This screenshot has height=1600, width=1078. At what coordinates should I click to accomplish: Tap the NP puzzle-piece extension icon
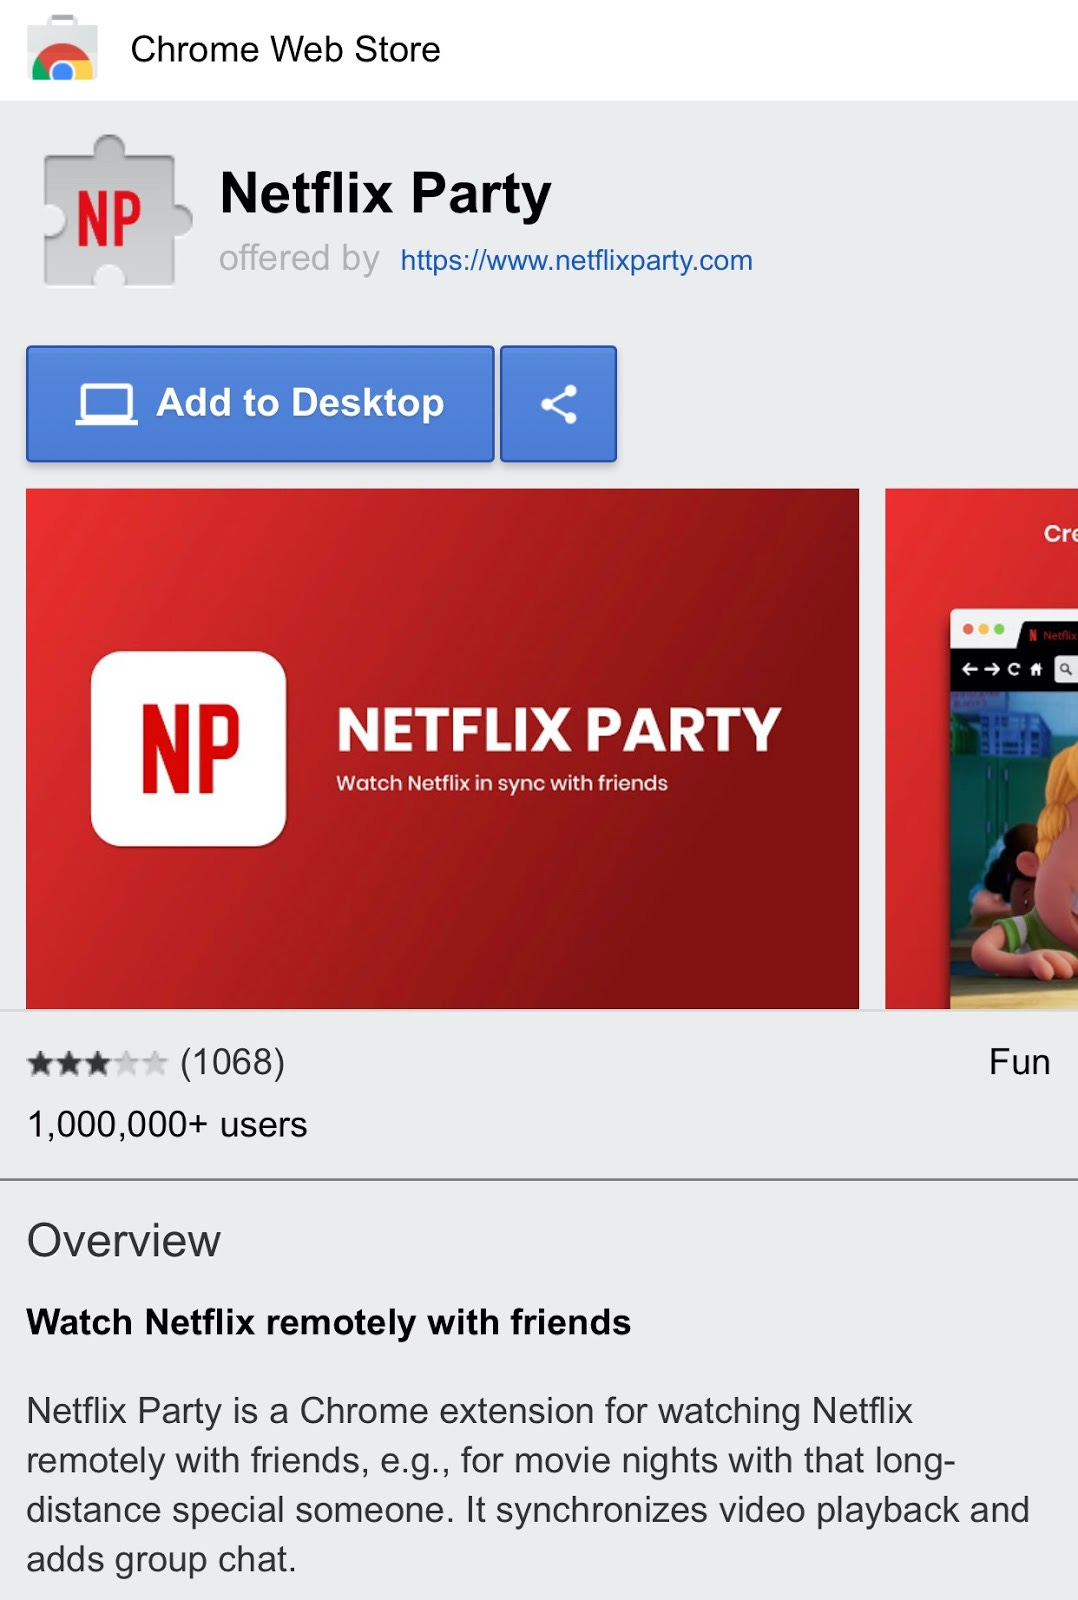coord(116,213)
